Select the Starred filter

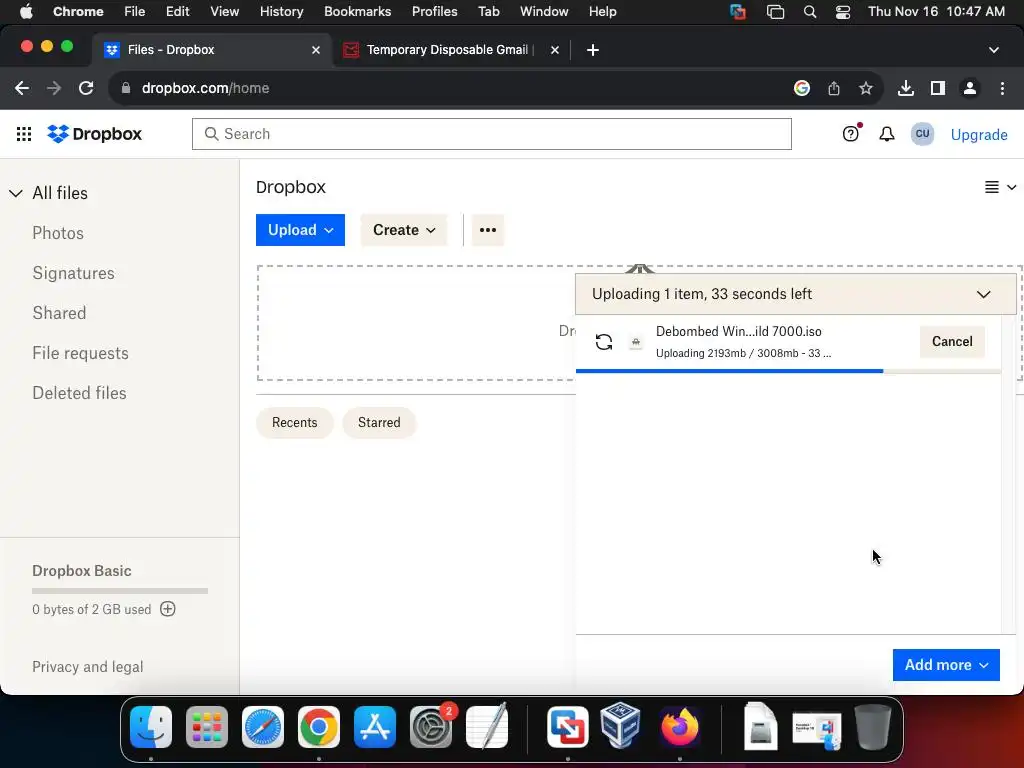379,423
